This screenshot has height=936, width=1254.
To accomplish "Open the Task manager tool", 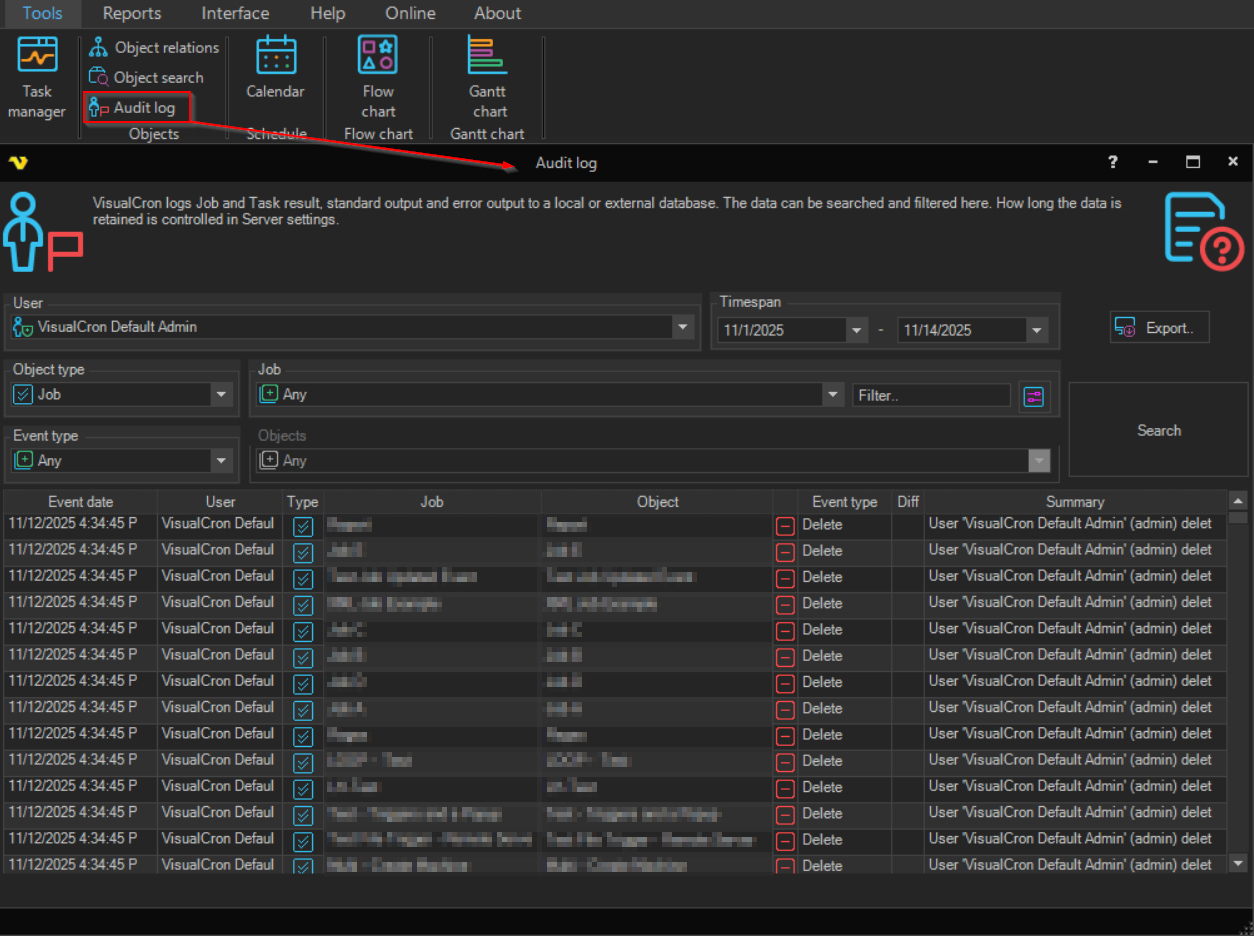I will click(37, 78).
